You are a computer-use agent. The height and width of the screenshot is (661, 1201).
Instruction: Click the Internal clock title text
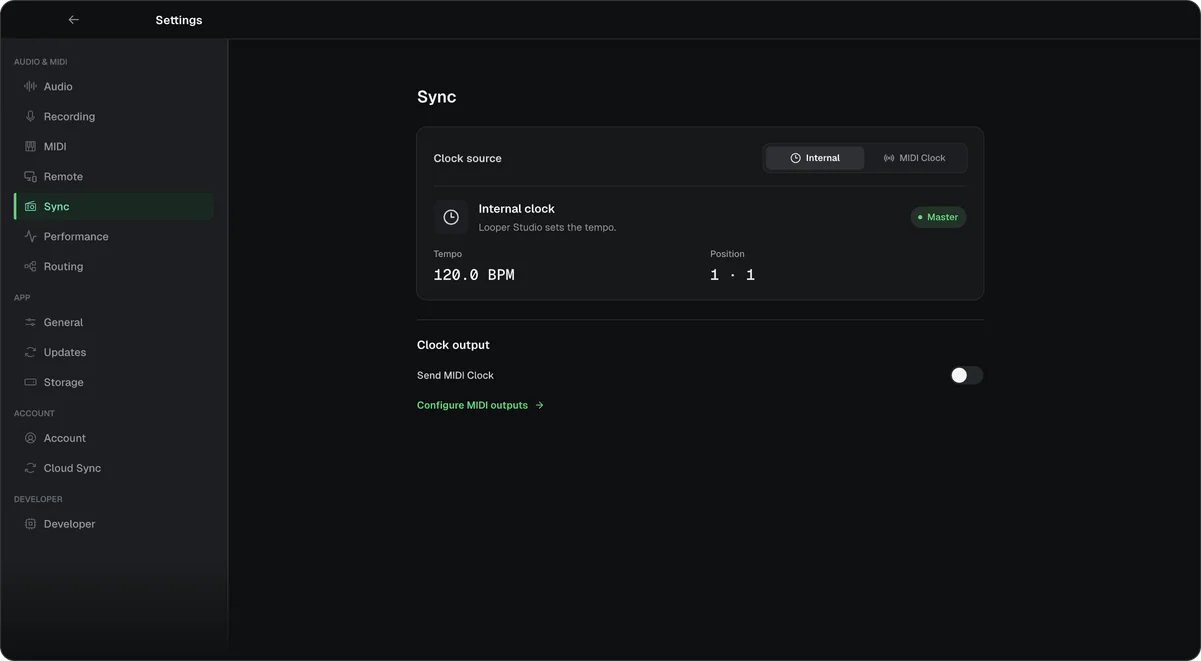pyautogui.click(x=516, y=209)
